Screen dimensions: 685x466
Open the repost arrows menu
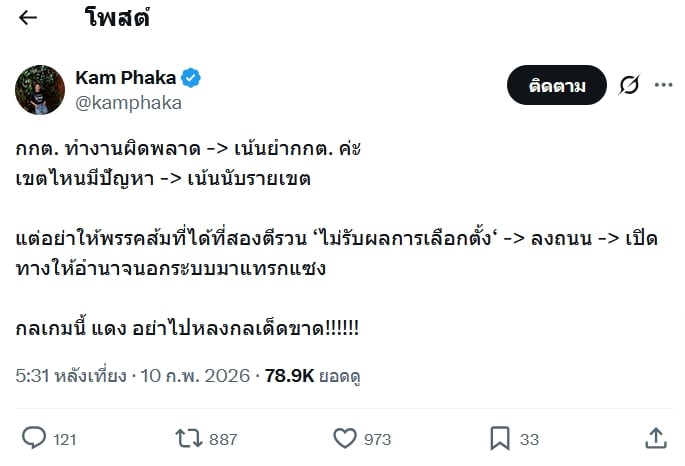point(187,438)
